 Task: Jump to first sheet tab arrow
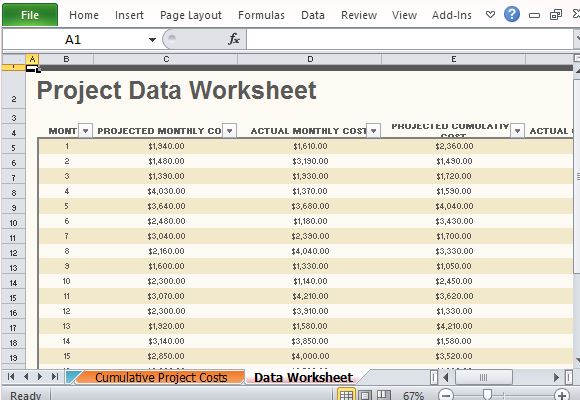click(11, 377)
